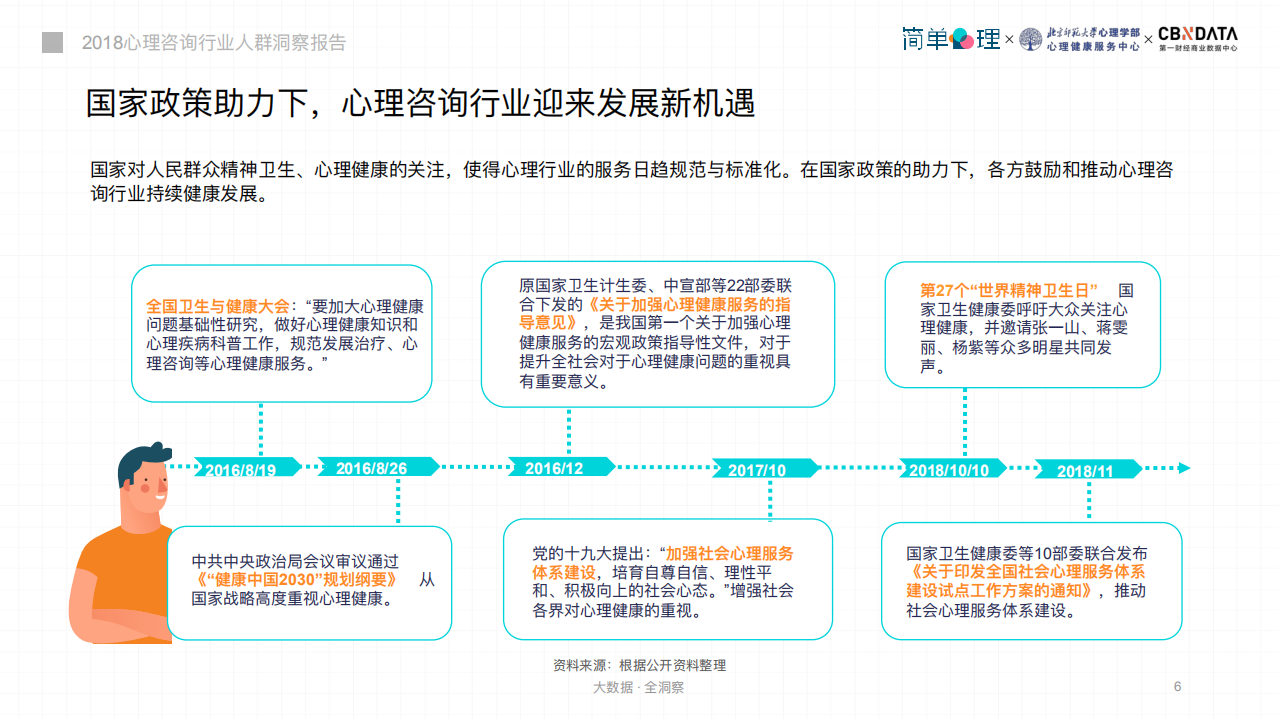The image size is (1279, 719).
Task: Click the 大数据·全洞察 footer label
Action: [639, 688]
